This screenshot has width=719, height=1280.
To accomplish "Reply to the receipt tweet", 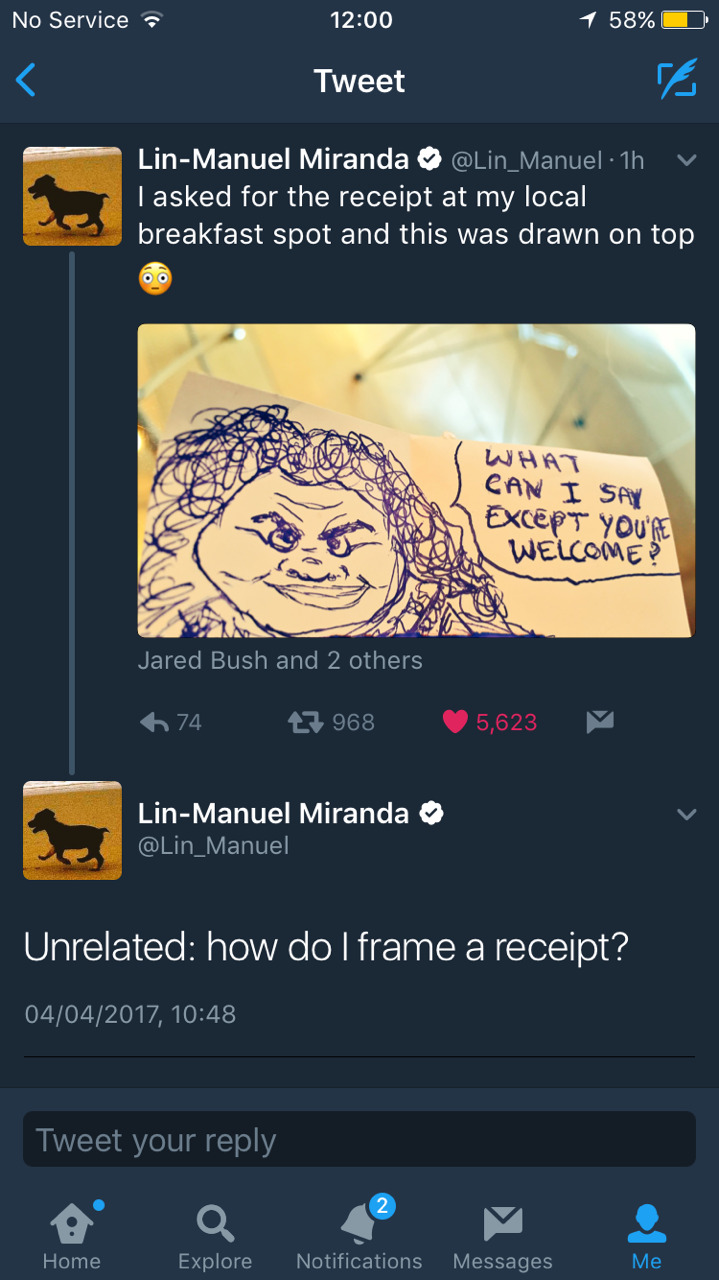I will point(153,722).
